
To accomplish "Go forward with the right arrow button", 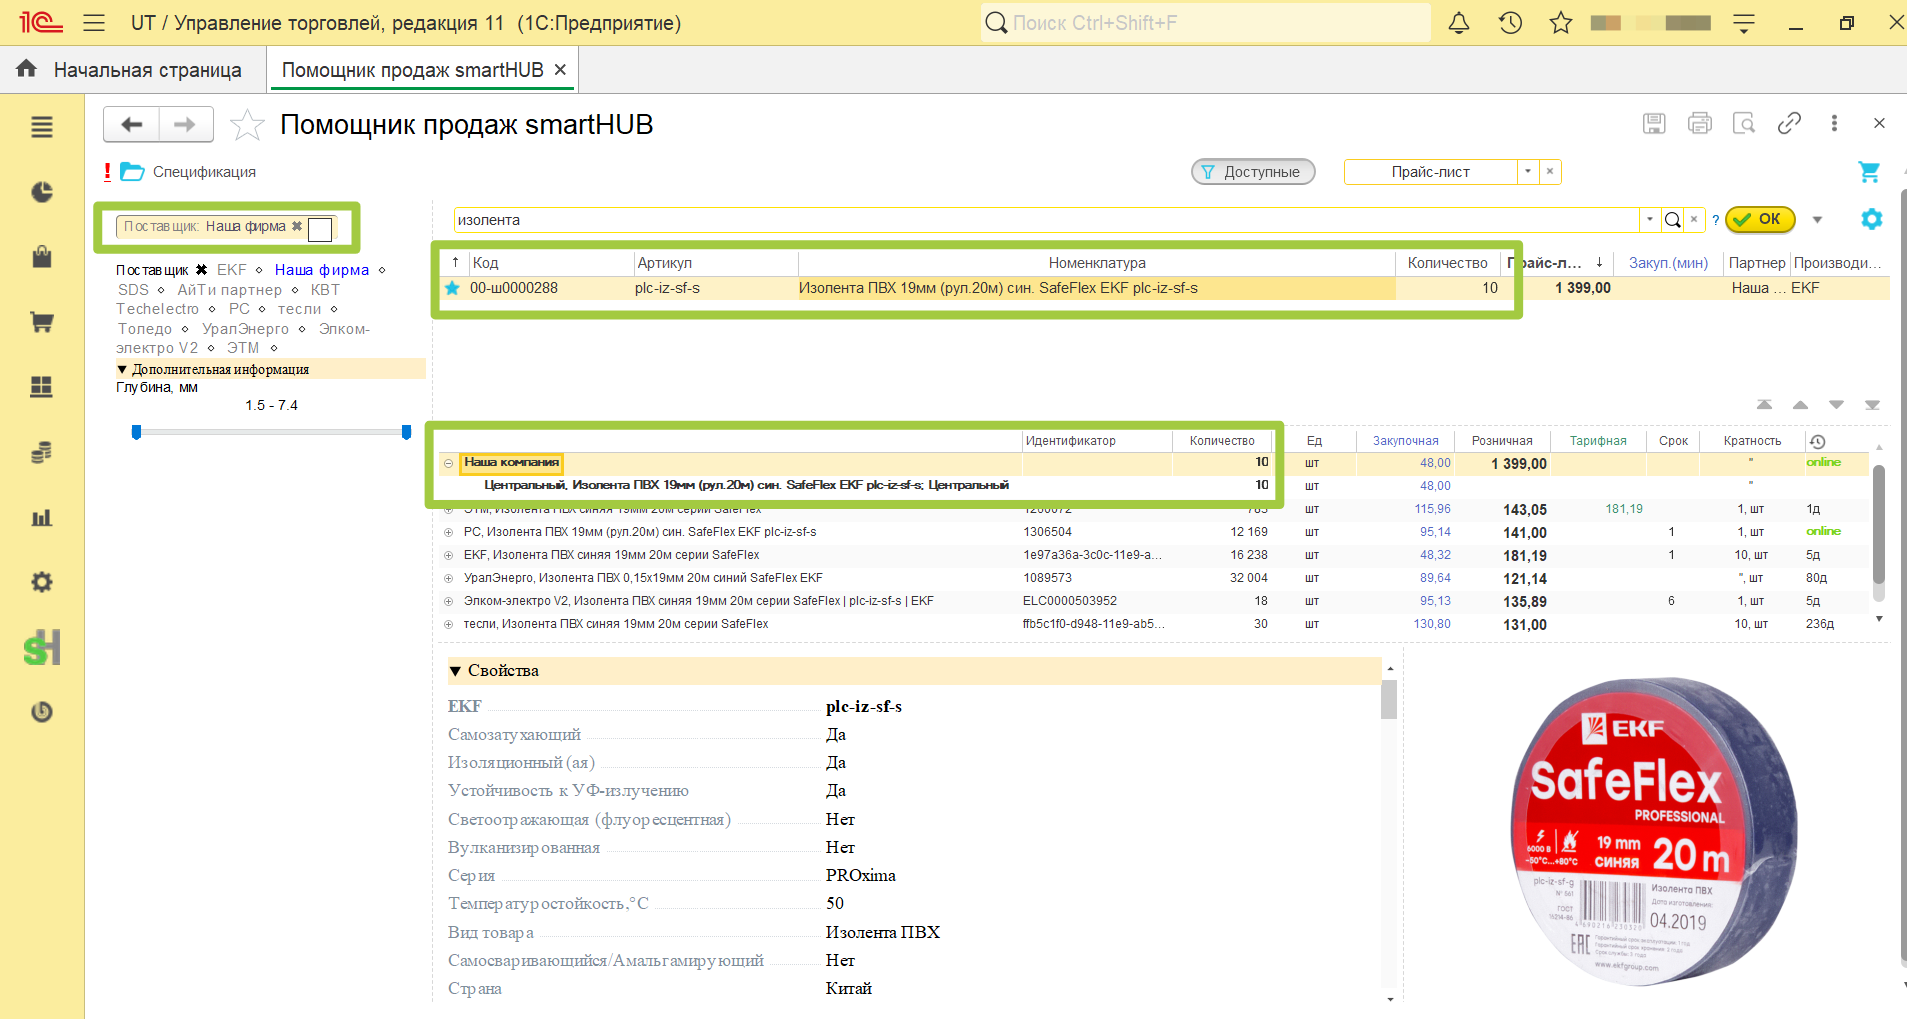I will (x=185, y=125).
